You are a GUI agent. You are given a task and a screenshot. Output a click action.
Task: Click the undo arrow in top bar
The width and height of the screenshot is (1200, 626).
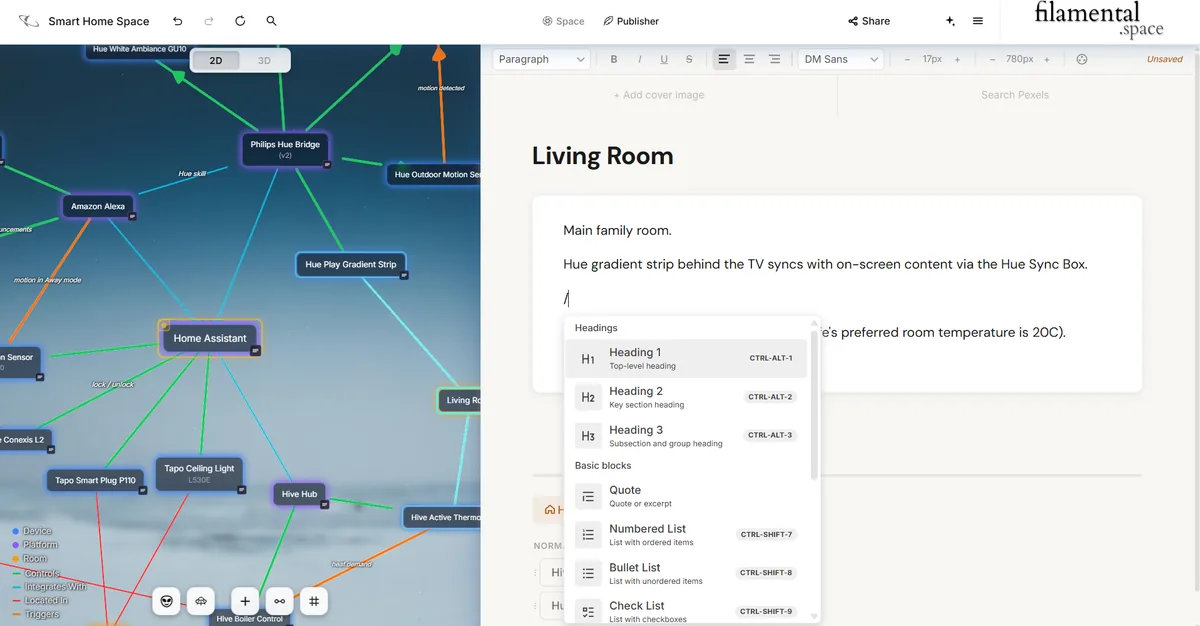(x=178, y=21)
